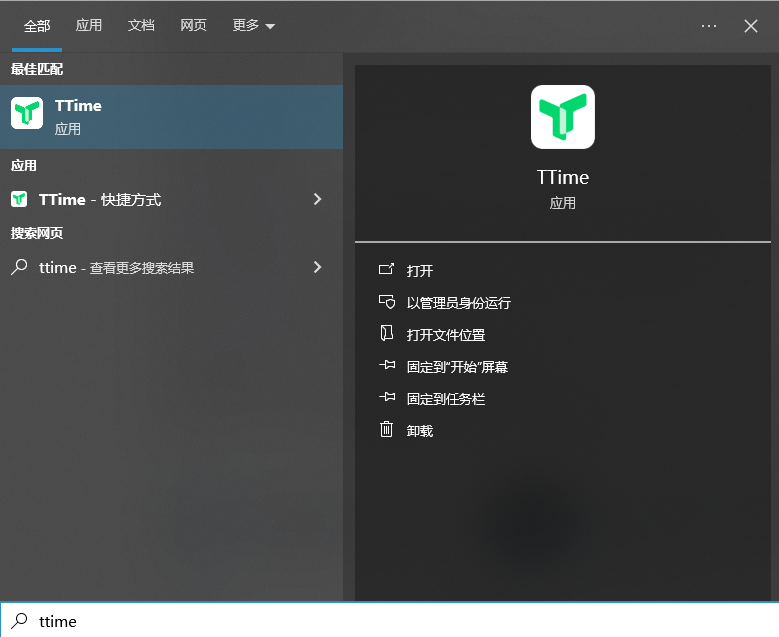This screenshot has width=779, height=637.
Task: Choose 打开 to launch TTime
Action: pyautogui.click(x=420, y=271)
